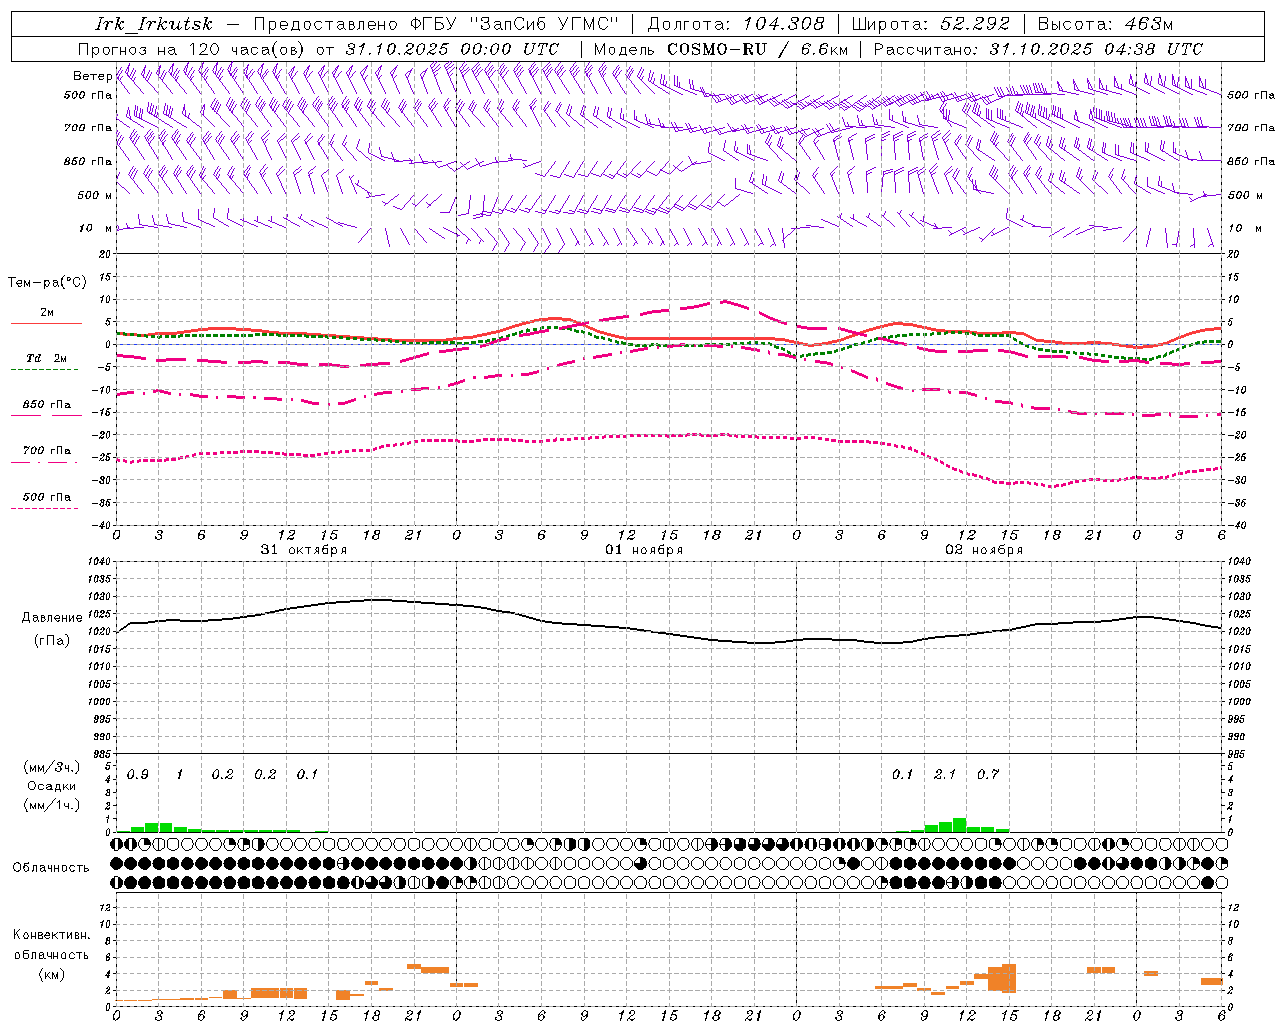Click the 'Тем-ра(°C)' axis label
The width and height of the screenshot is (1280, 1024).
[x=47, y=283]
